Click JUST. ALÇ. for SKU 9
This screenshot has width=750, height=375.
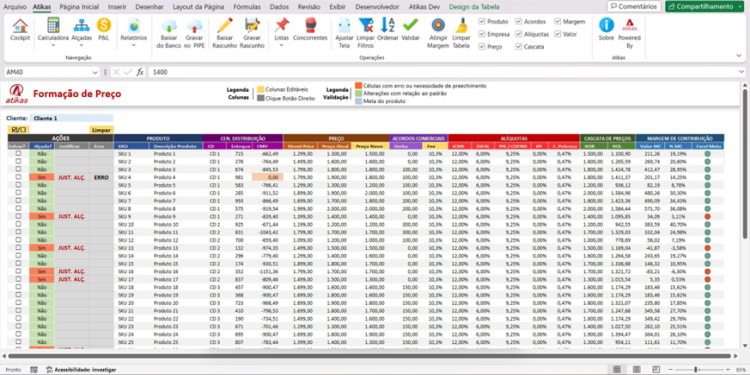click(71, 217)
